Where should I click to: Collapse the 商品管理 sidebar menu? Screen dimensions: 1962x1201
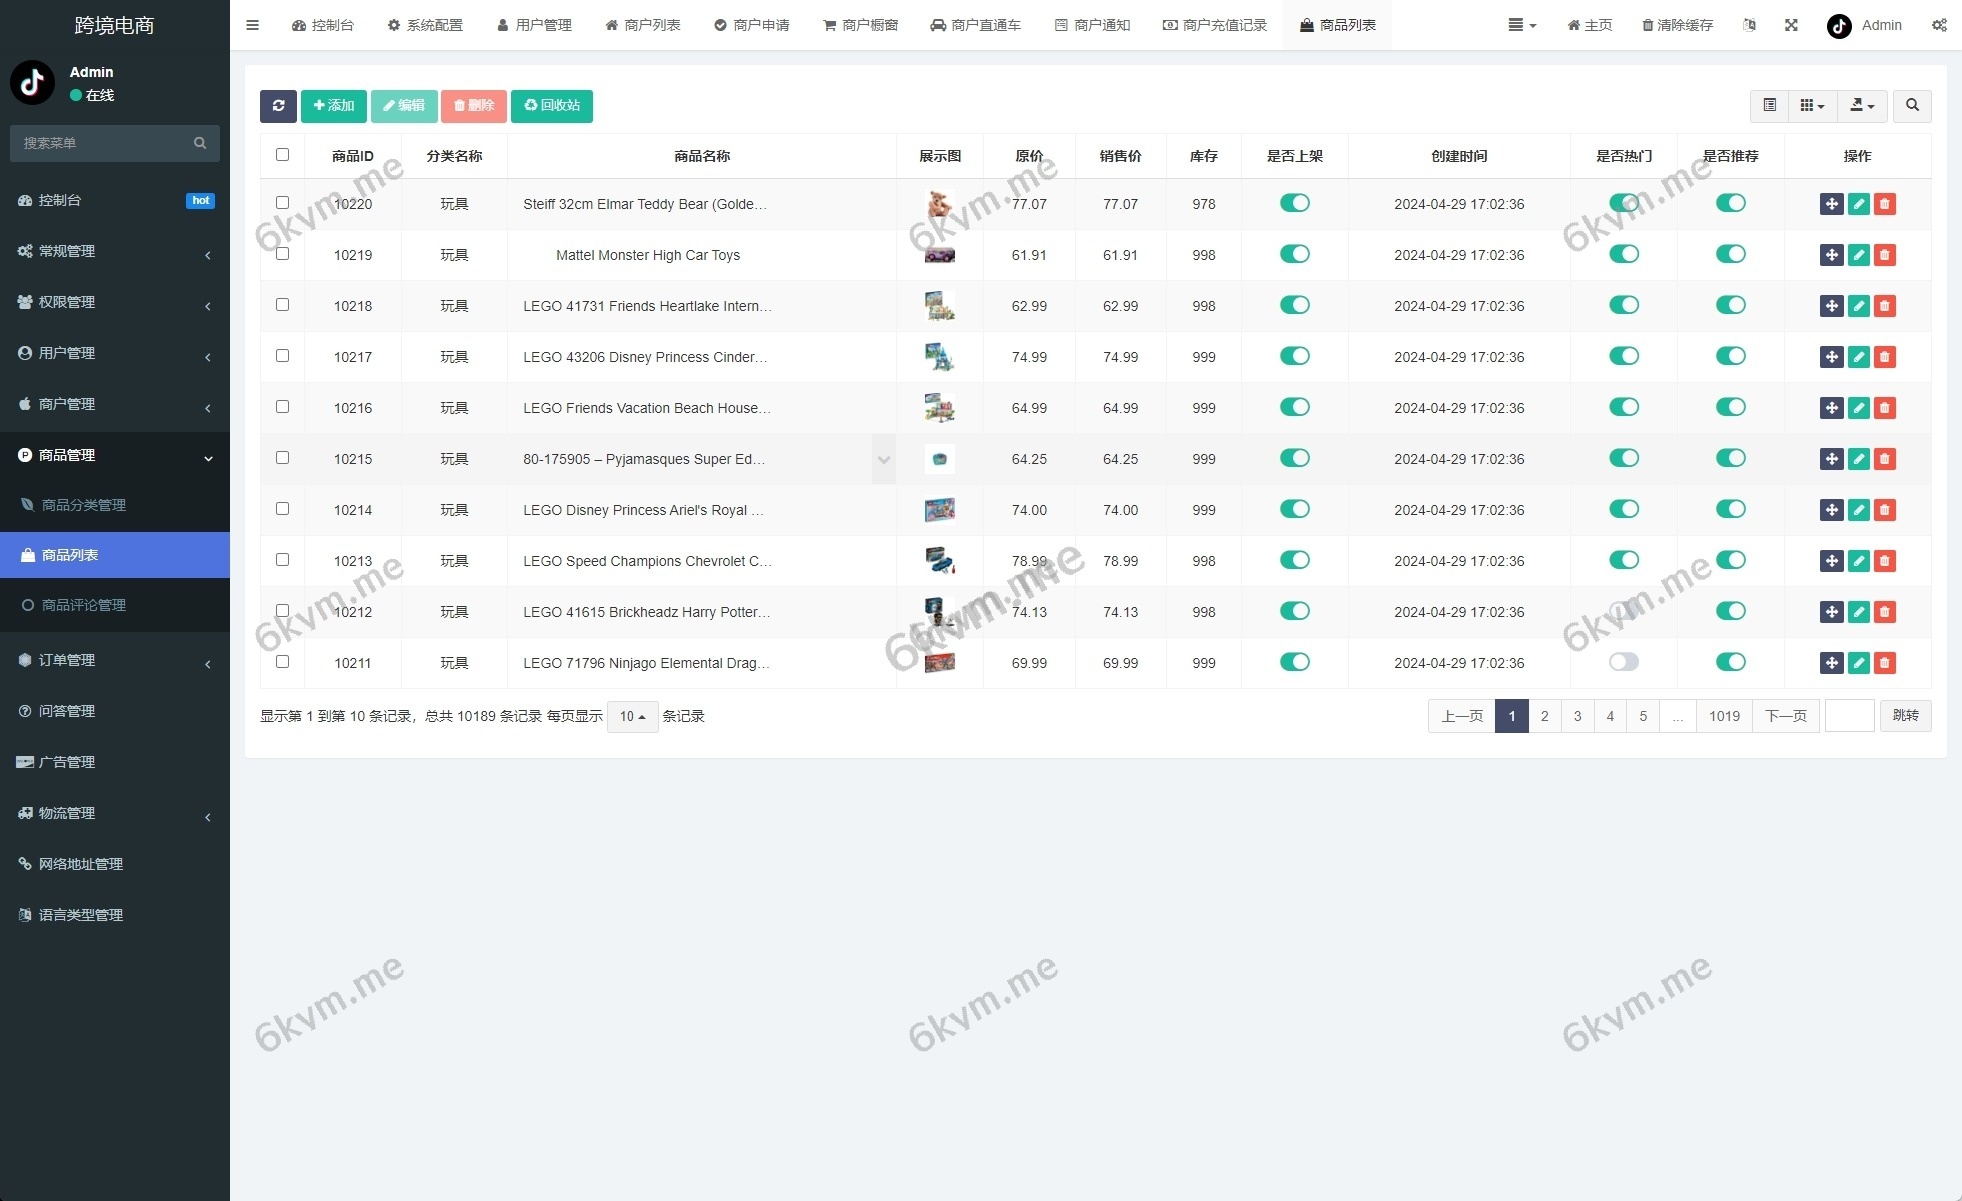[x=115, y=456]
